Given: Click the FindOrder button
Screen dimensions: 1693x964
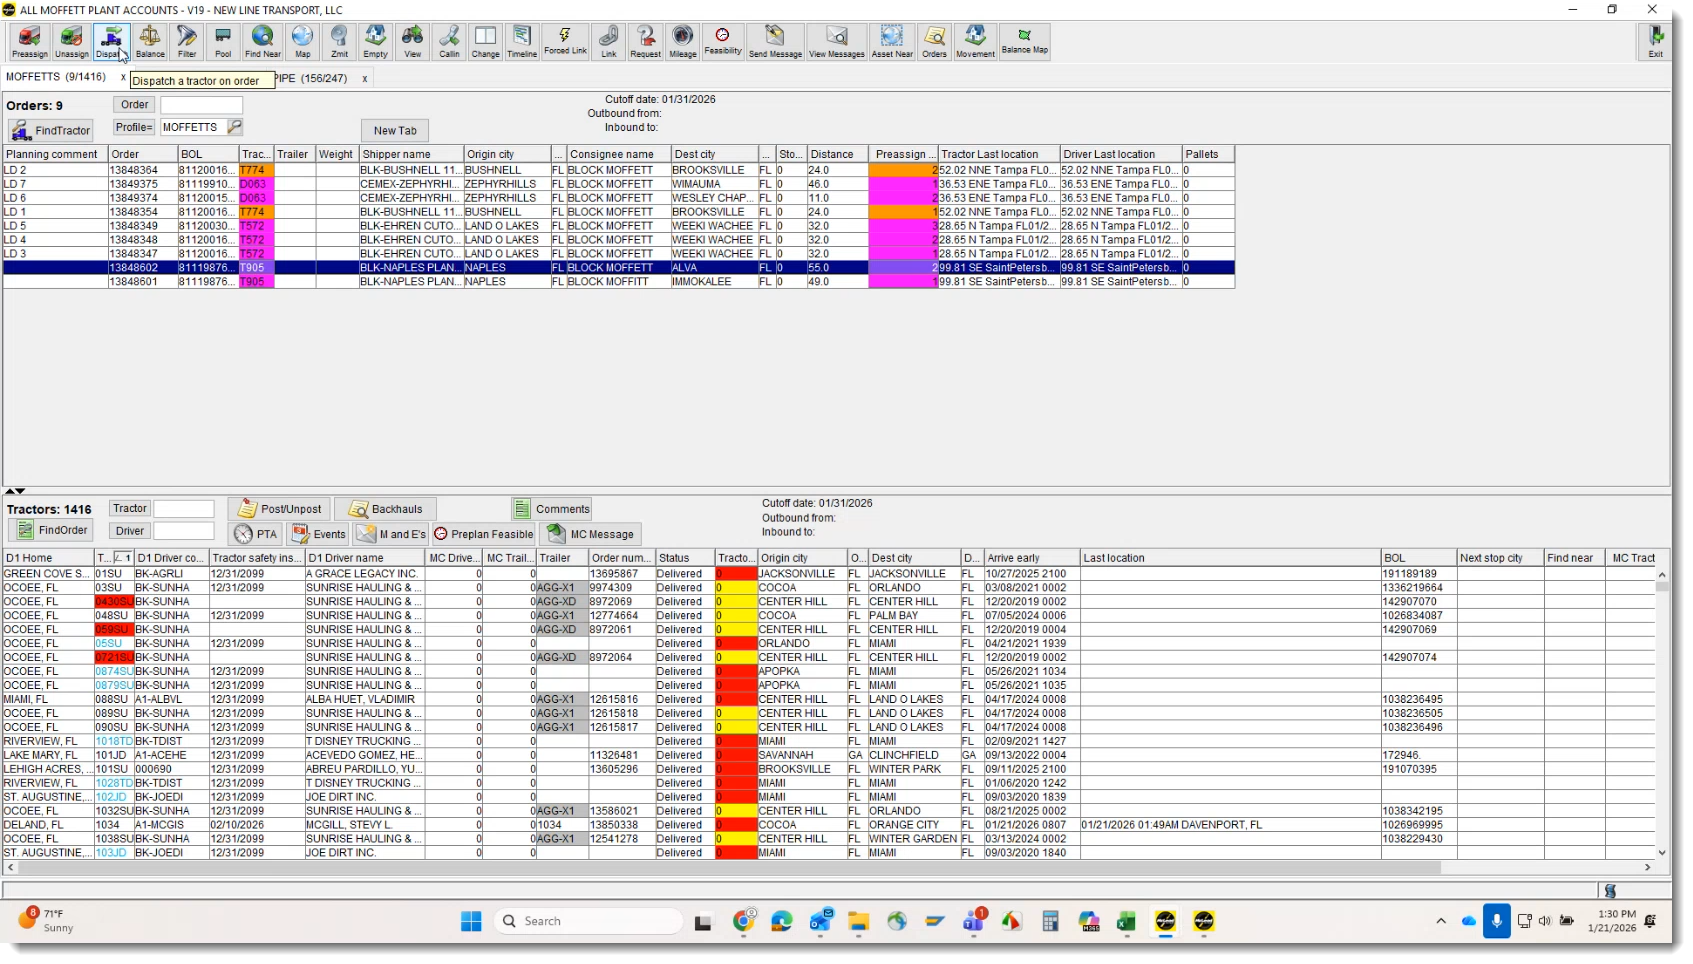Looking at the screenshot, I should (51, 530).
